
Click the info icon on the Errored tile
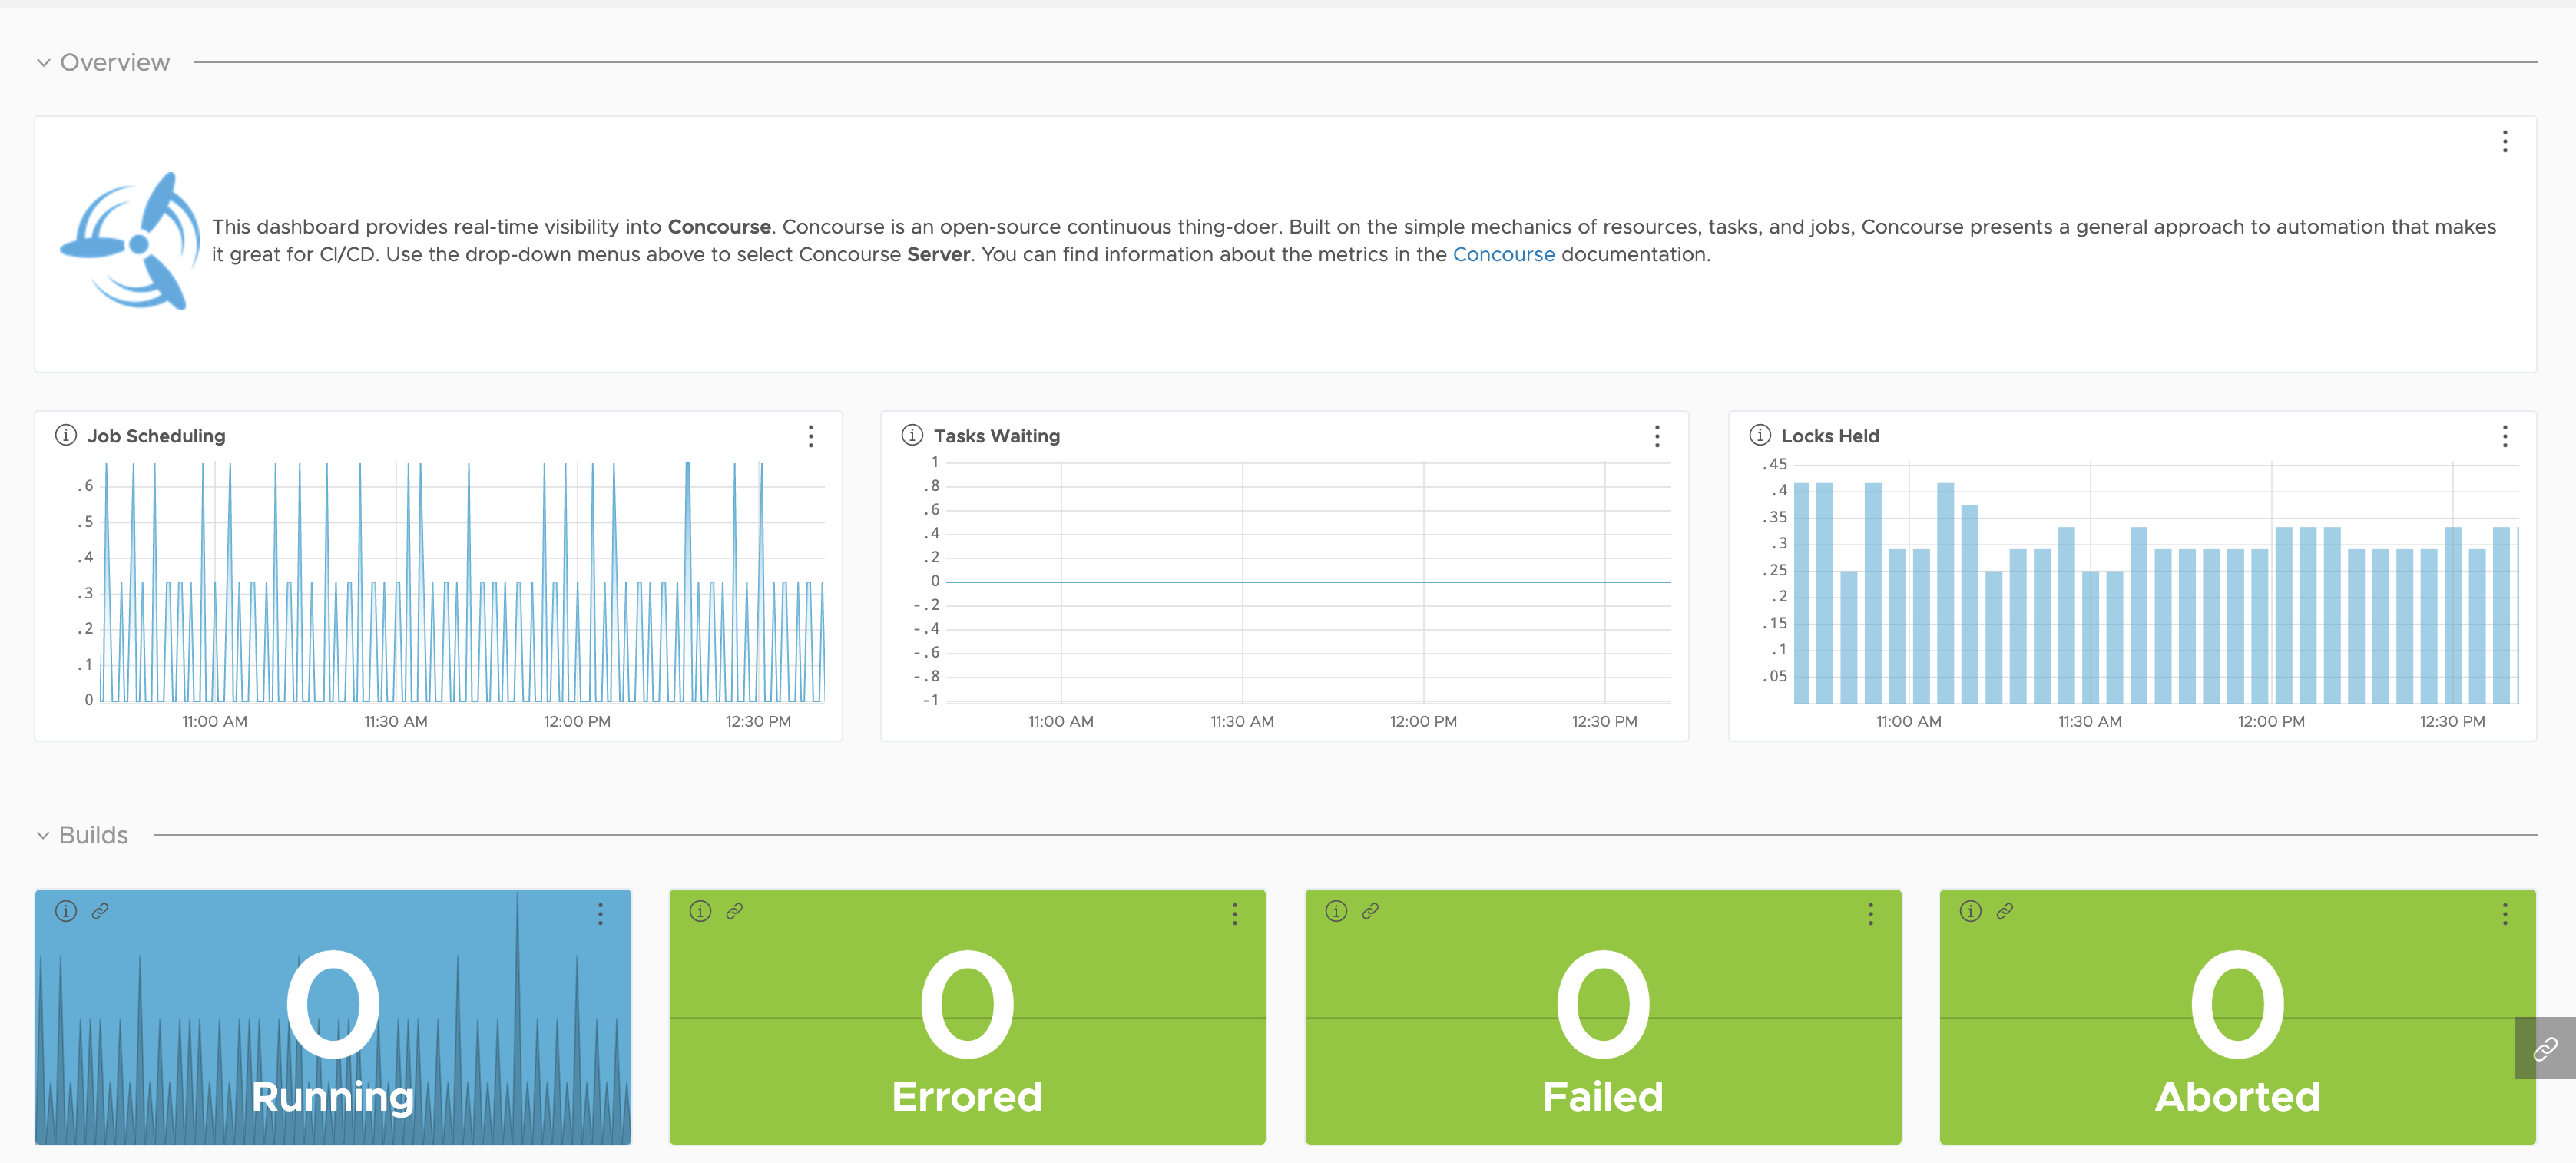tap(700, 911)
